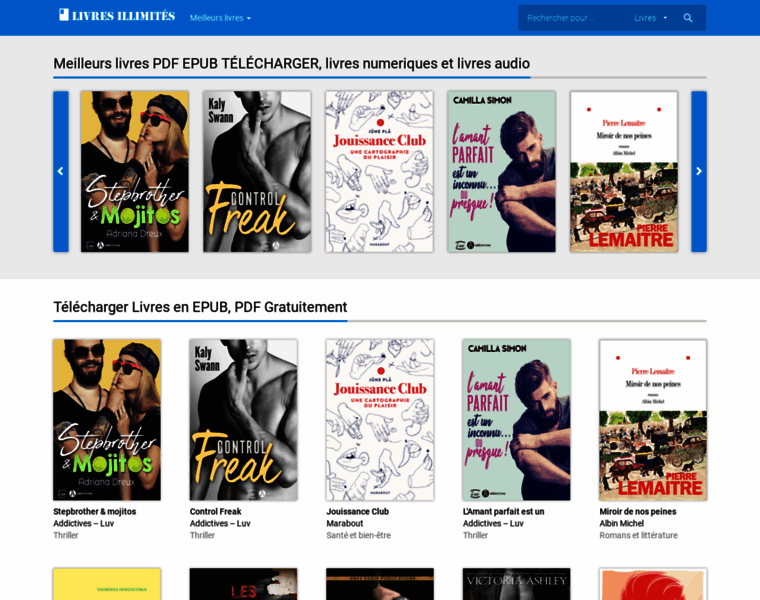Open Miroir de nos peines title link
The height and width of the screenshot is (600, 760).
point(638,511)
